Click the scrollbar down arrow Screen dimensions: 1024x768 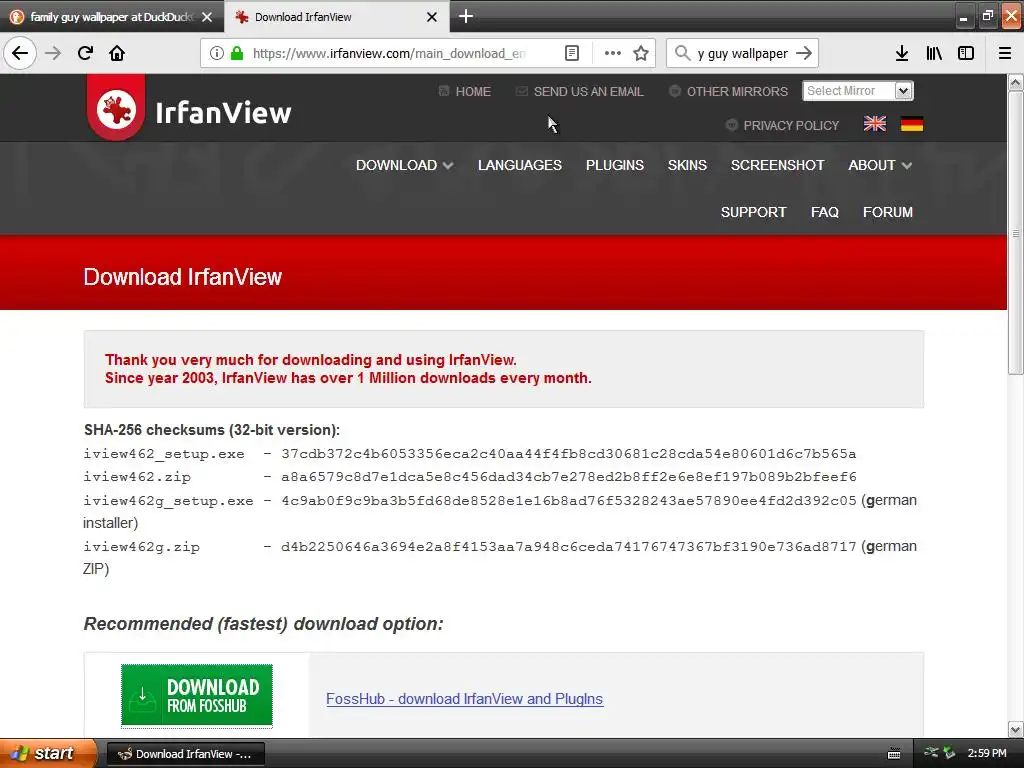click(1015, 729)
